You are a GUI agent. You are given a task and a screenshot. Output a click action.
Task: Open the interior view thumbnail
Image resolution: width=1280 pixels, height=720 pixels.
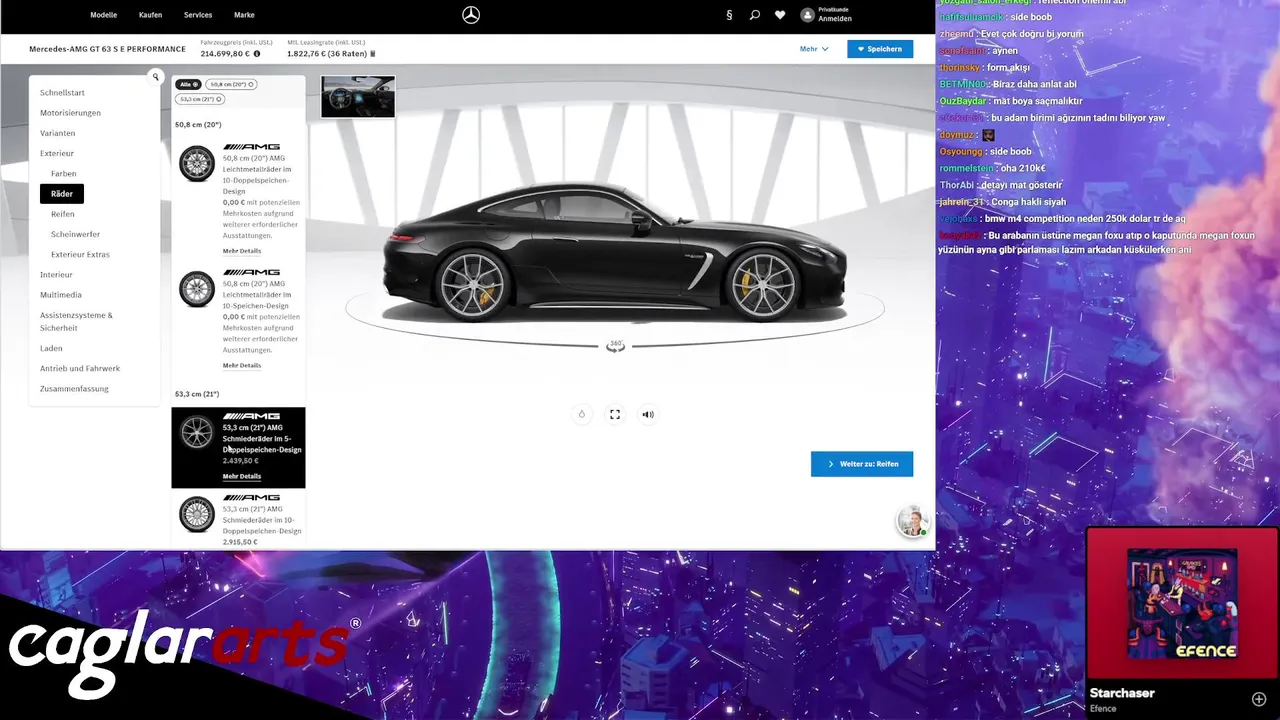tap(358, 97)
